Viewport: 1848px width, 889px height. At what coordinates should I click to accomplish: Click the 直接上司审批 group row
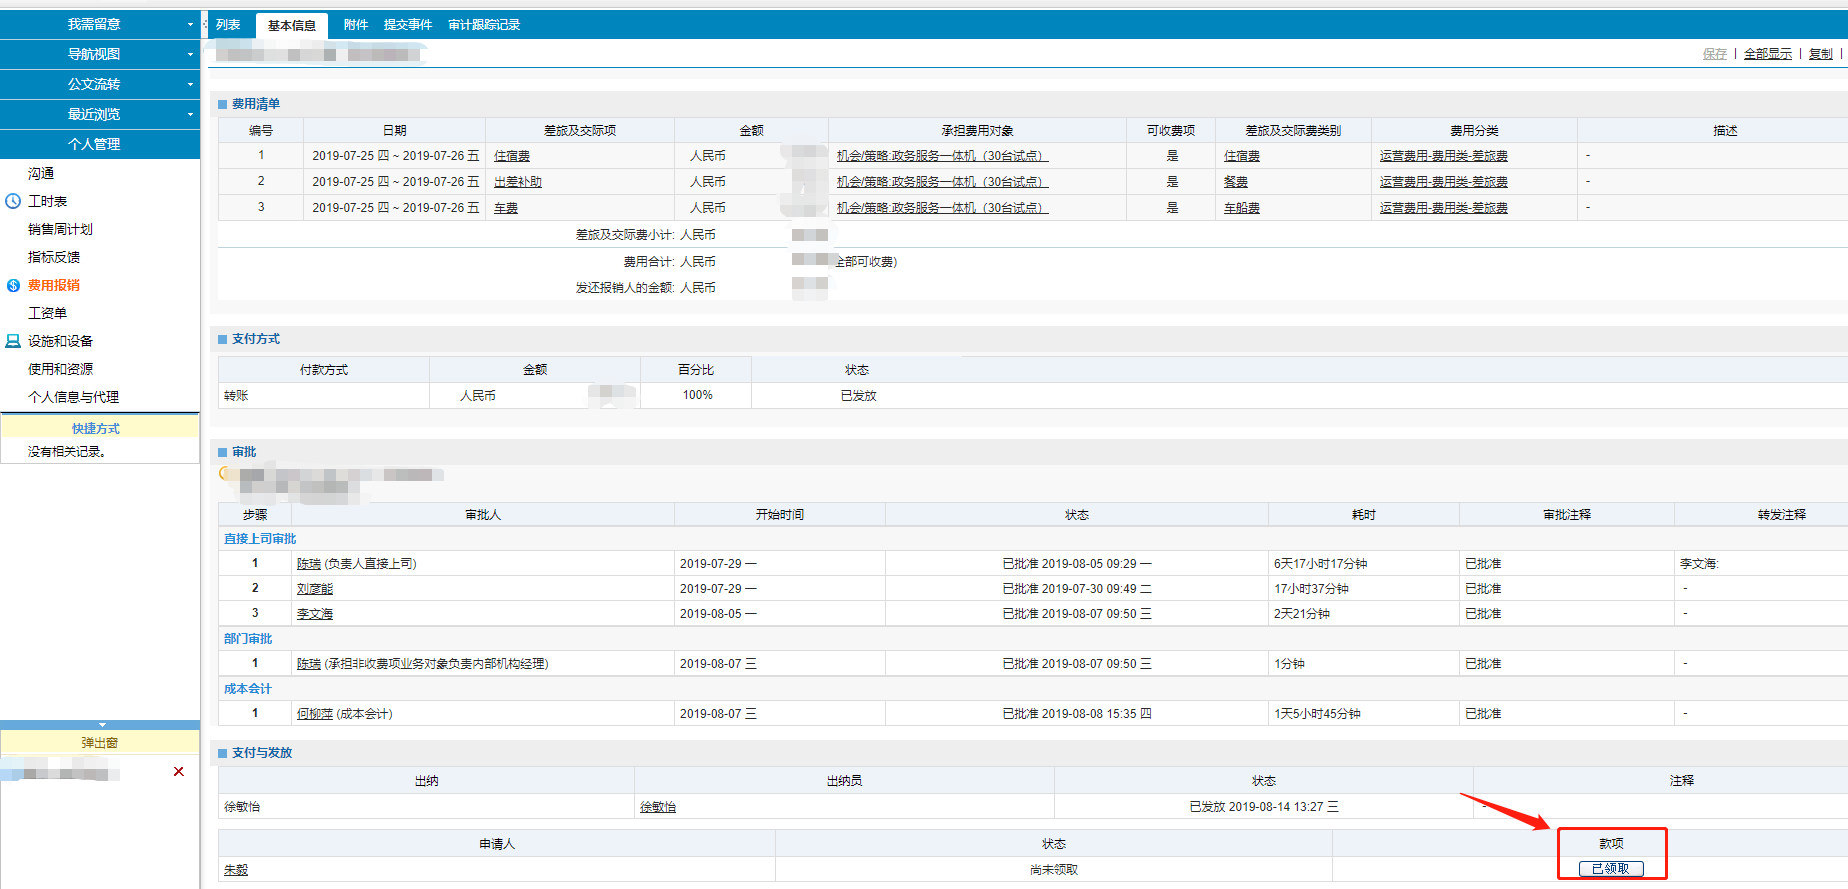pyautogui.click(x=260, y=539)
